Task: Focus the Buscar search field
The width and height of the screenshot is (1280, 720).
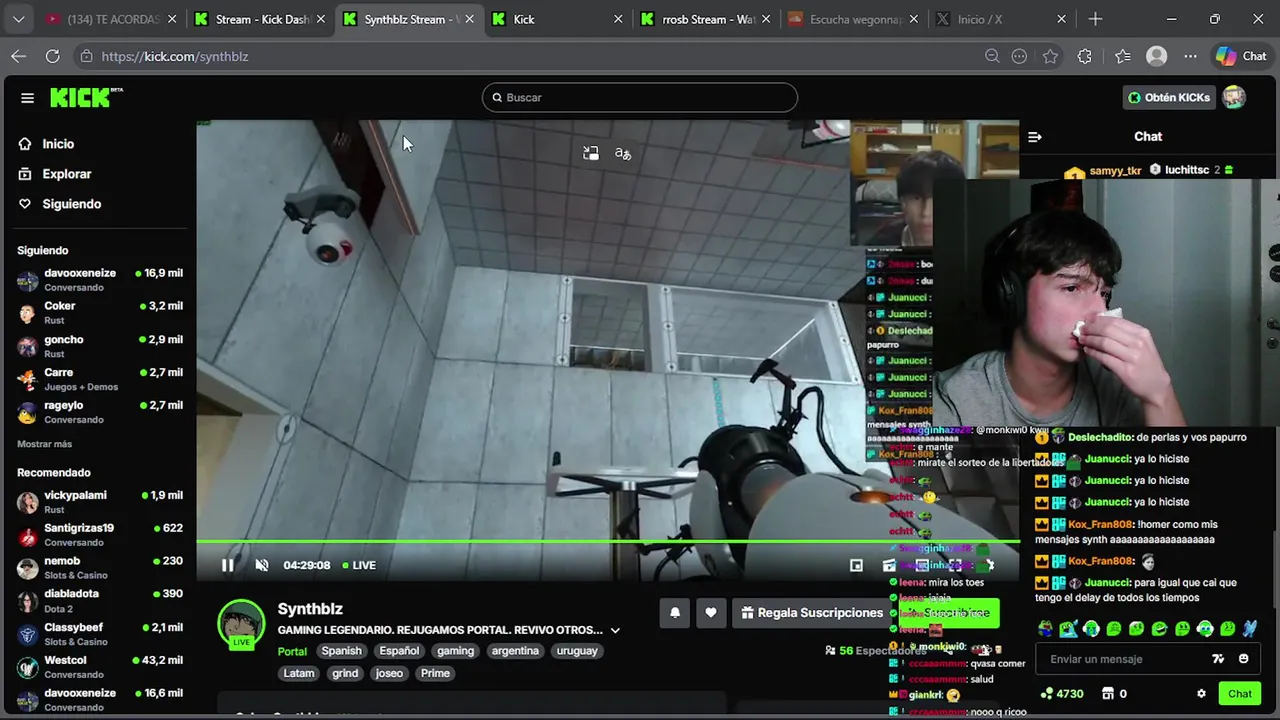Action: [x=640, y=97]
